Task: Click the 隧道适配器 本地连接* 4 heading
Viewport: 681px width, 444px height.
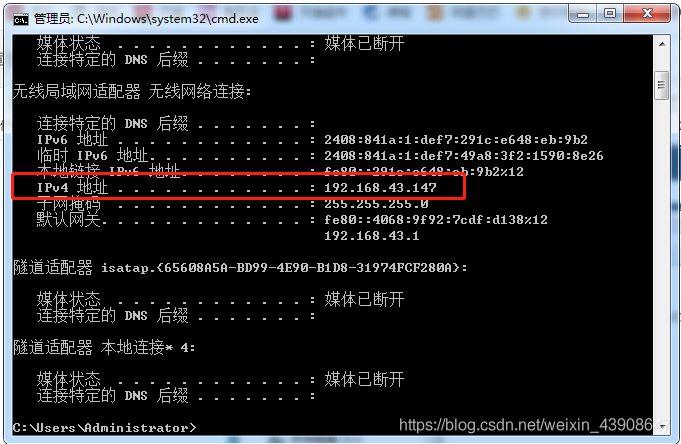Action: [104, 348]
